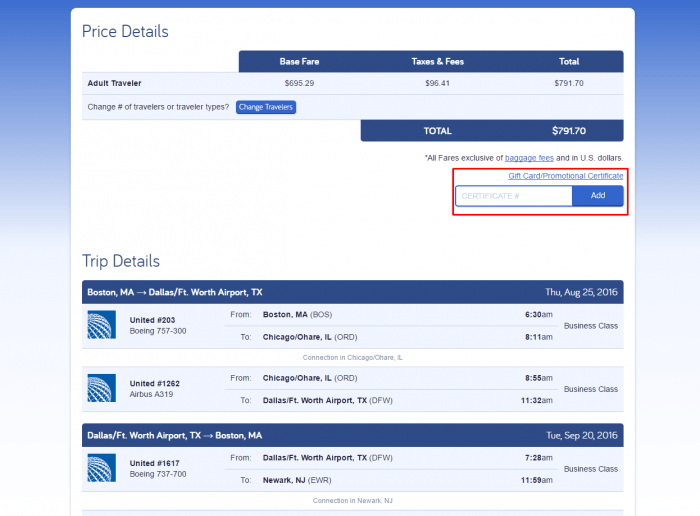
Task: Click the 8:11am arrival time
Action: tap(538, 337)
